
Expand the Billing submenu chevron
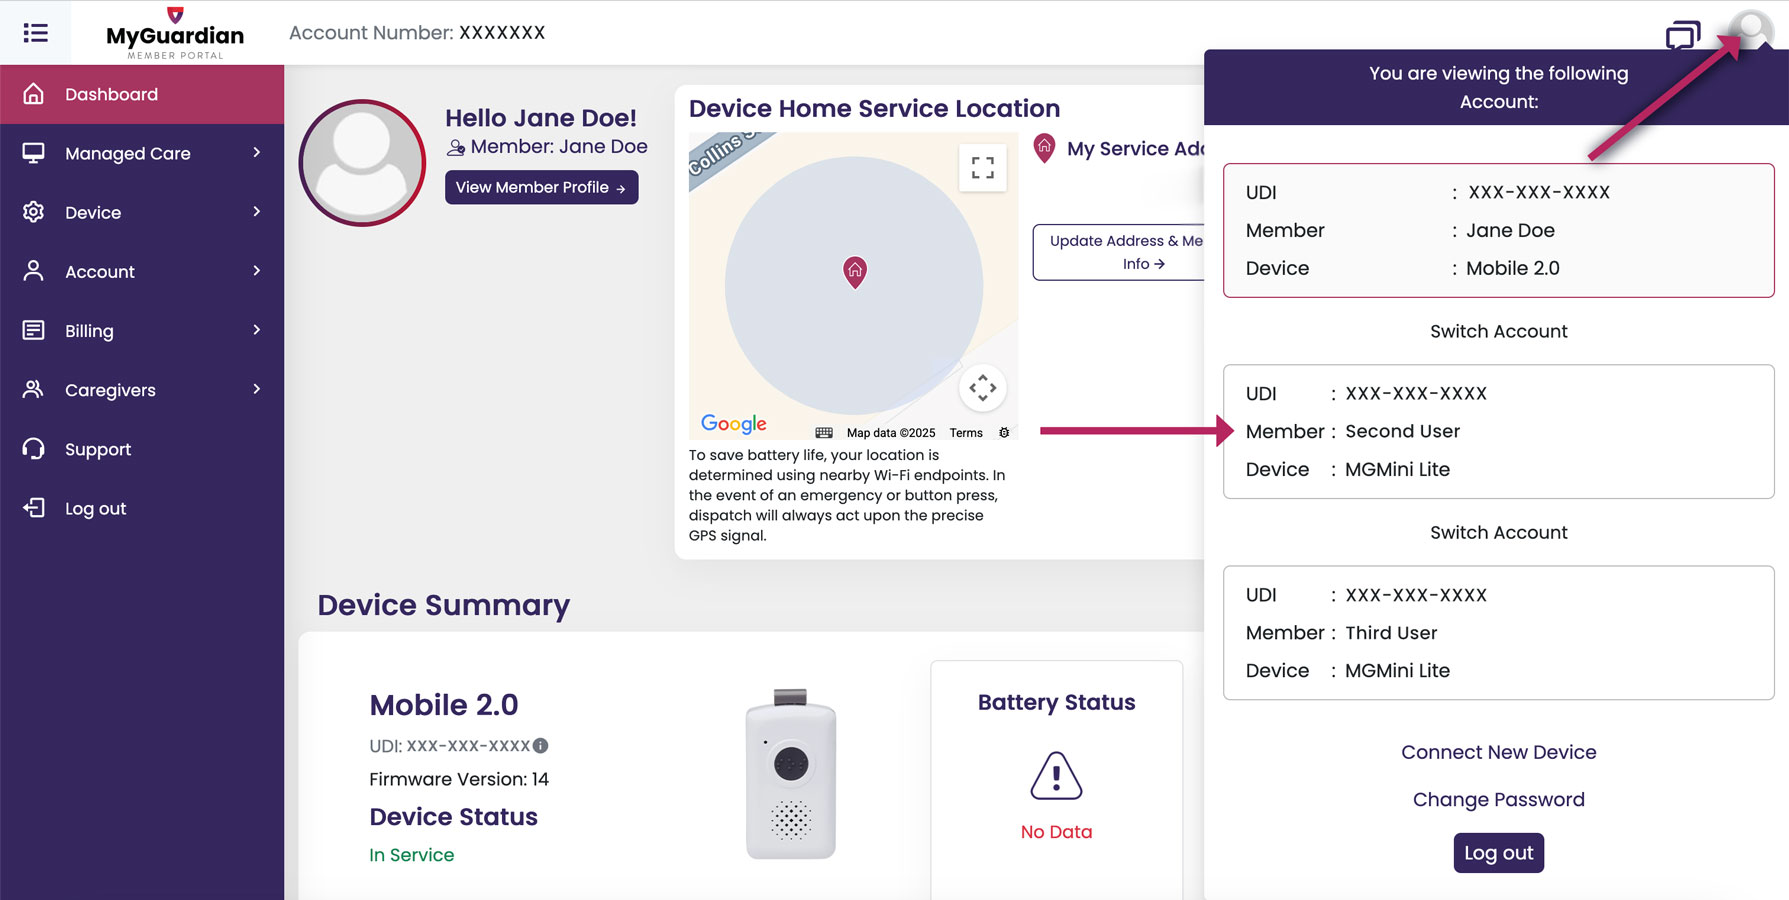tap(257, 330)
